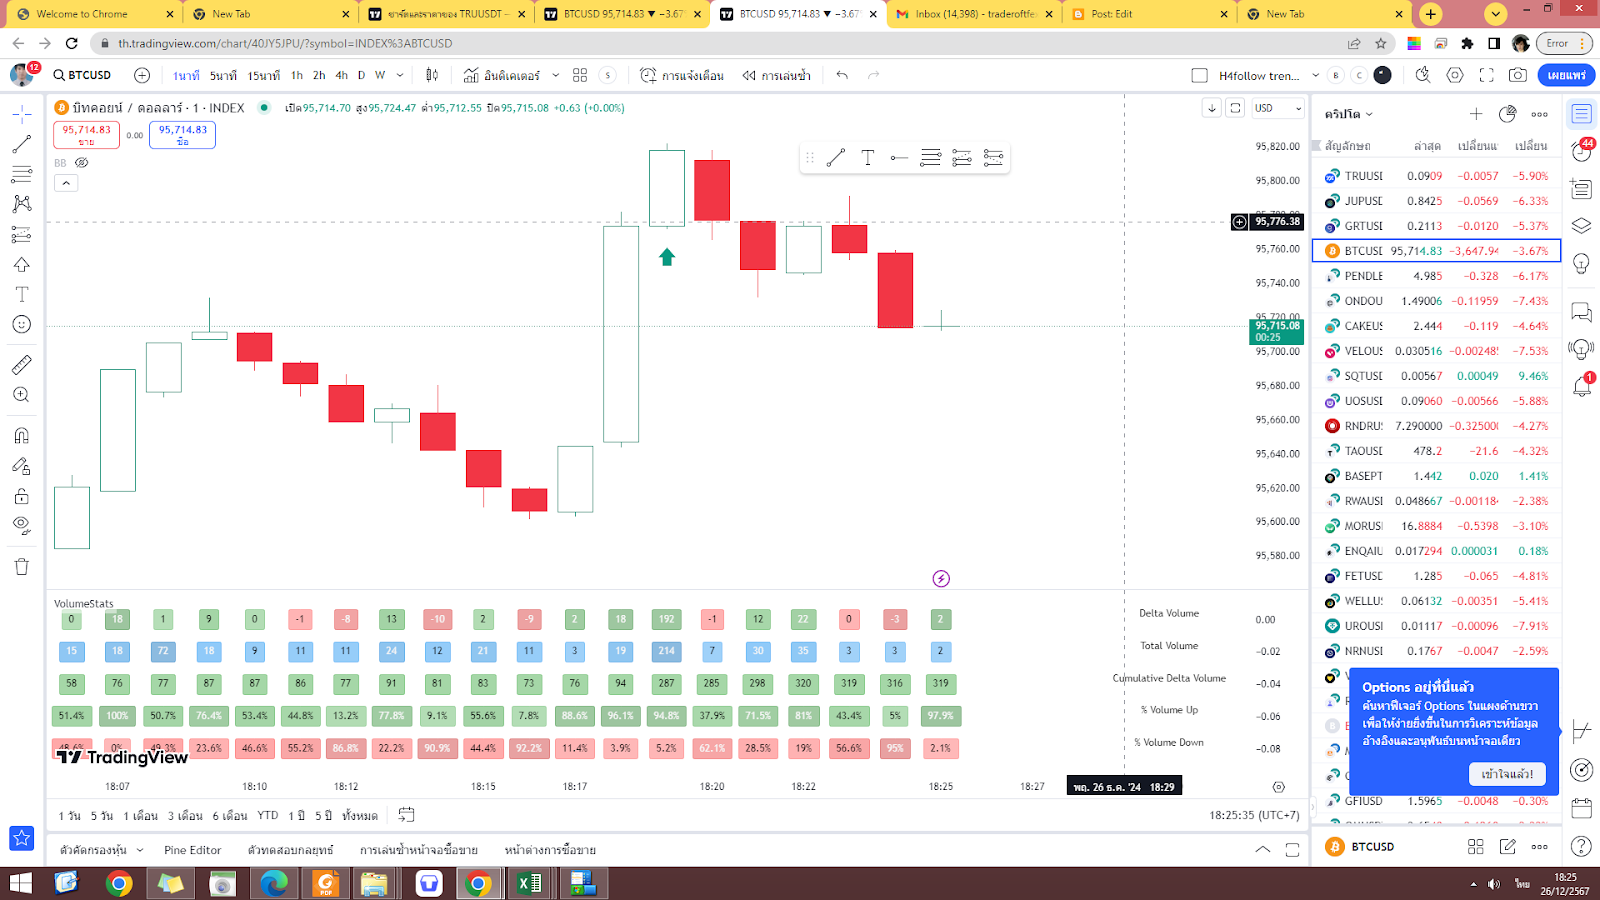Select the Text tool in left sidebar
Screen dimensions: 1600x900
(x=22, y=294)
